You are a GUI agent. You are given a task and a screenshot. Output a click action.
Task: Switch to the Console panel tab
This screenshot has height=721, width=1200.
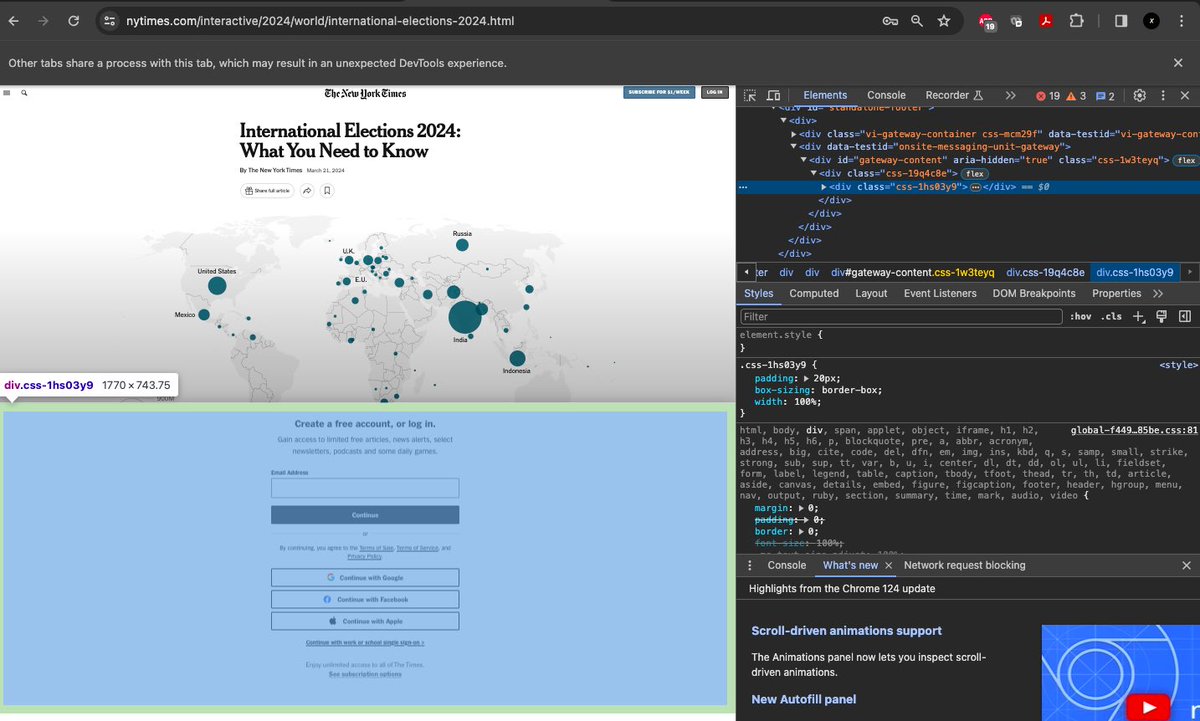pyautogui.click(x=886, y=95)
